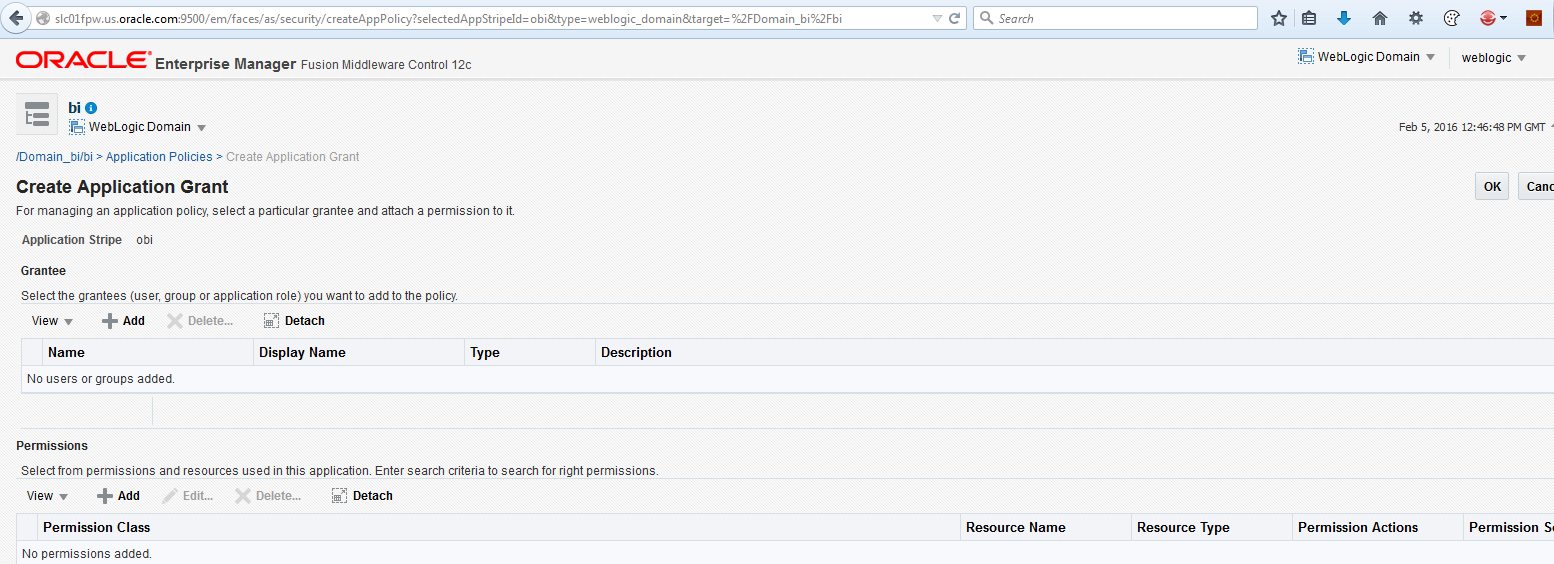The height and width of the screenshot is (564, 1554).
Task: Detach the Permissions table
Action: pyautogui.click(x=362, y=496)
